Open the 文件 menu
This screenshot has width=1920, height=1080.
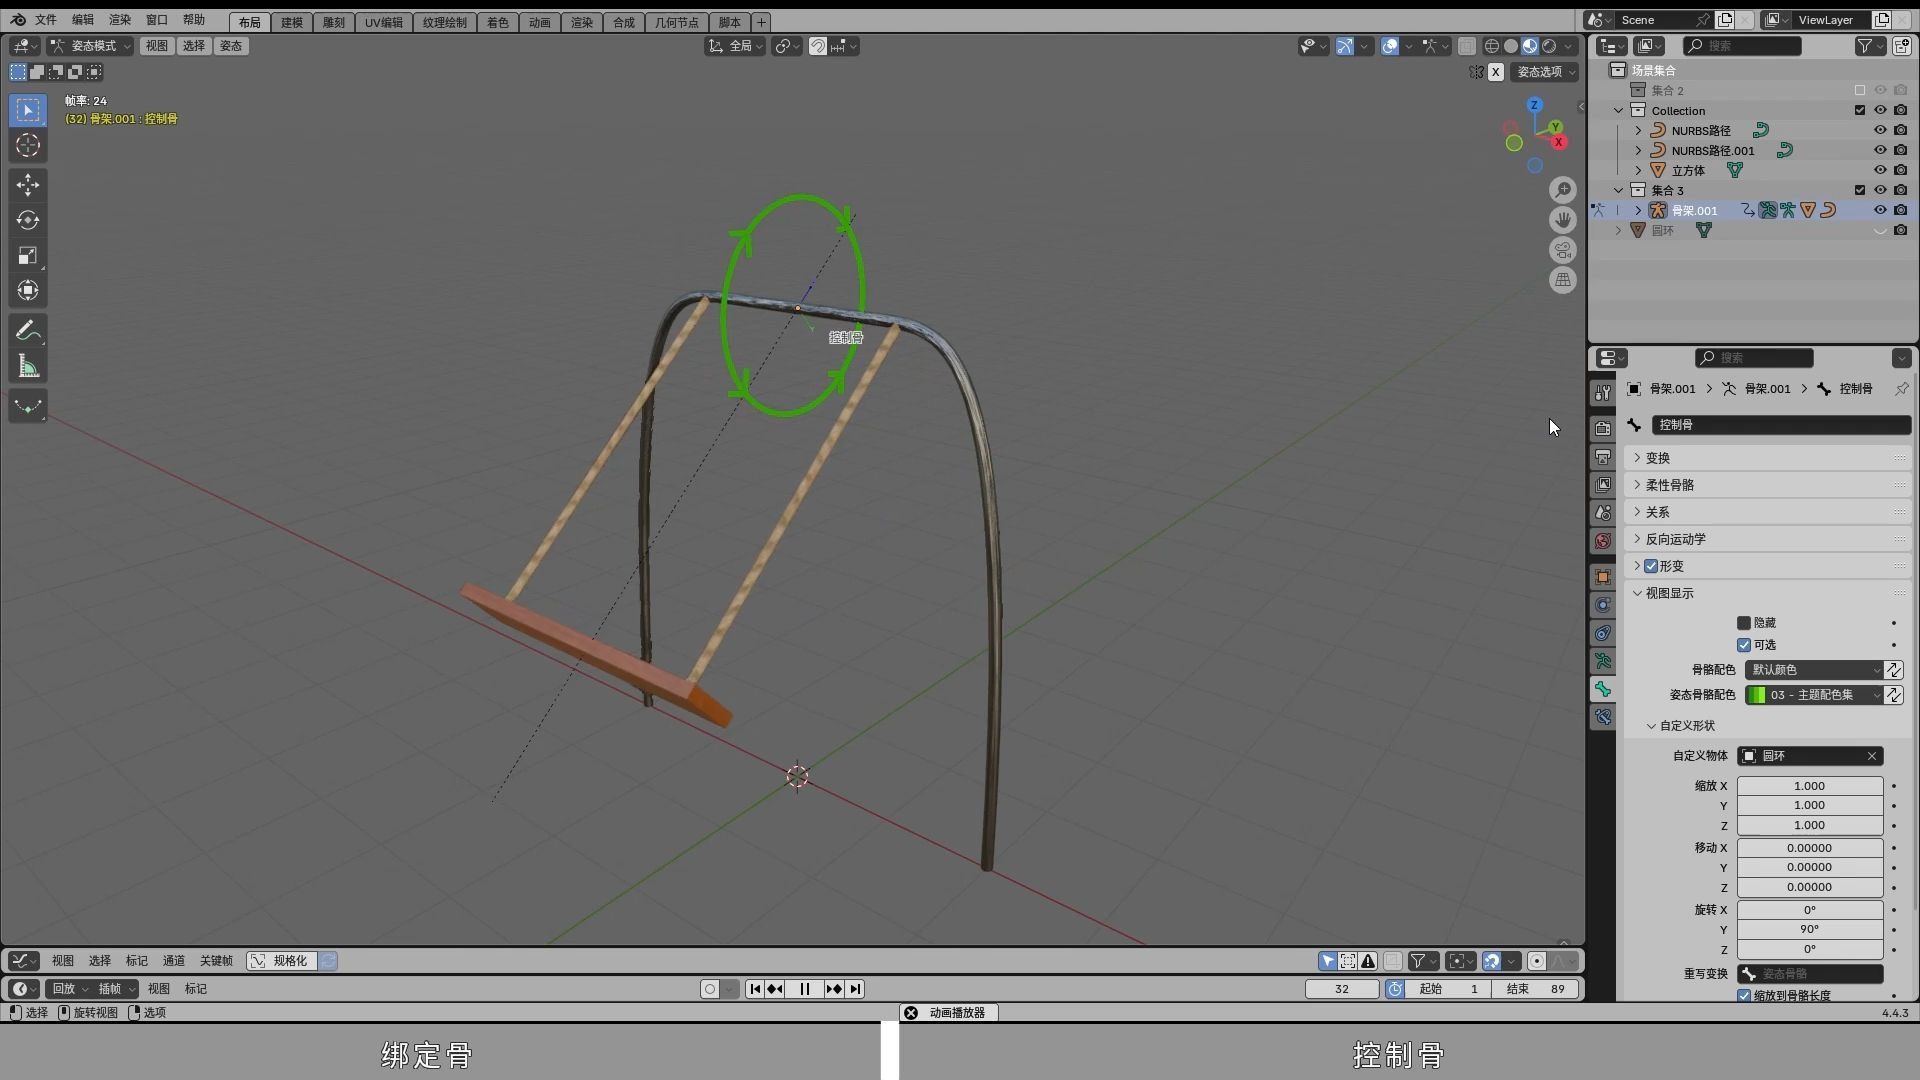pyautogui.click(x=46, y=20)
